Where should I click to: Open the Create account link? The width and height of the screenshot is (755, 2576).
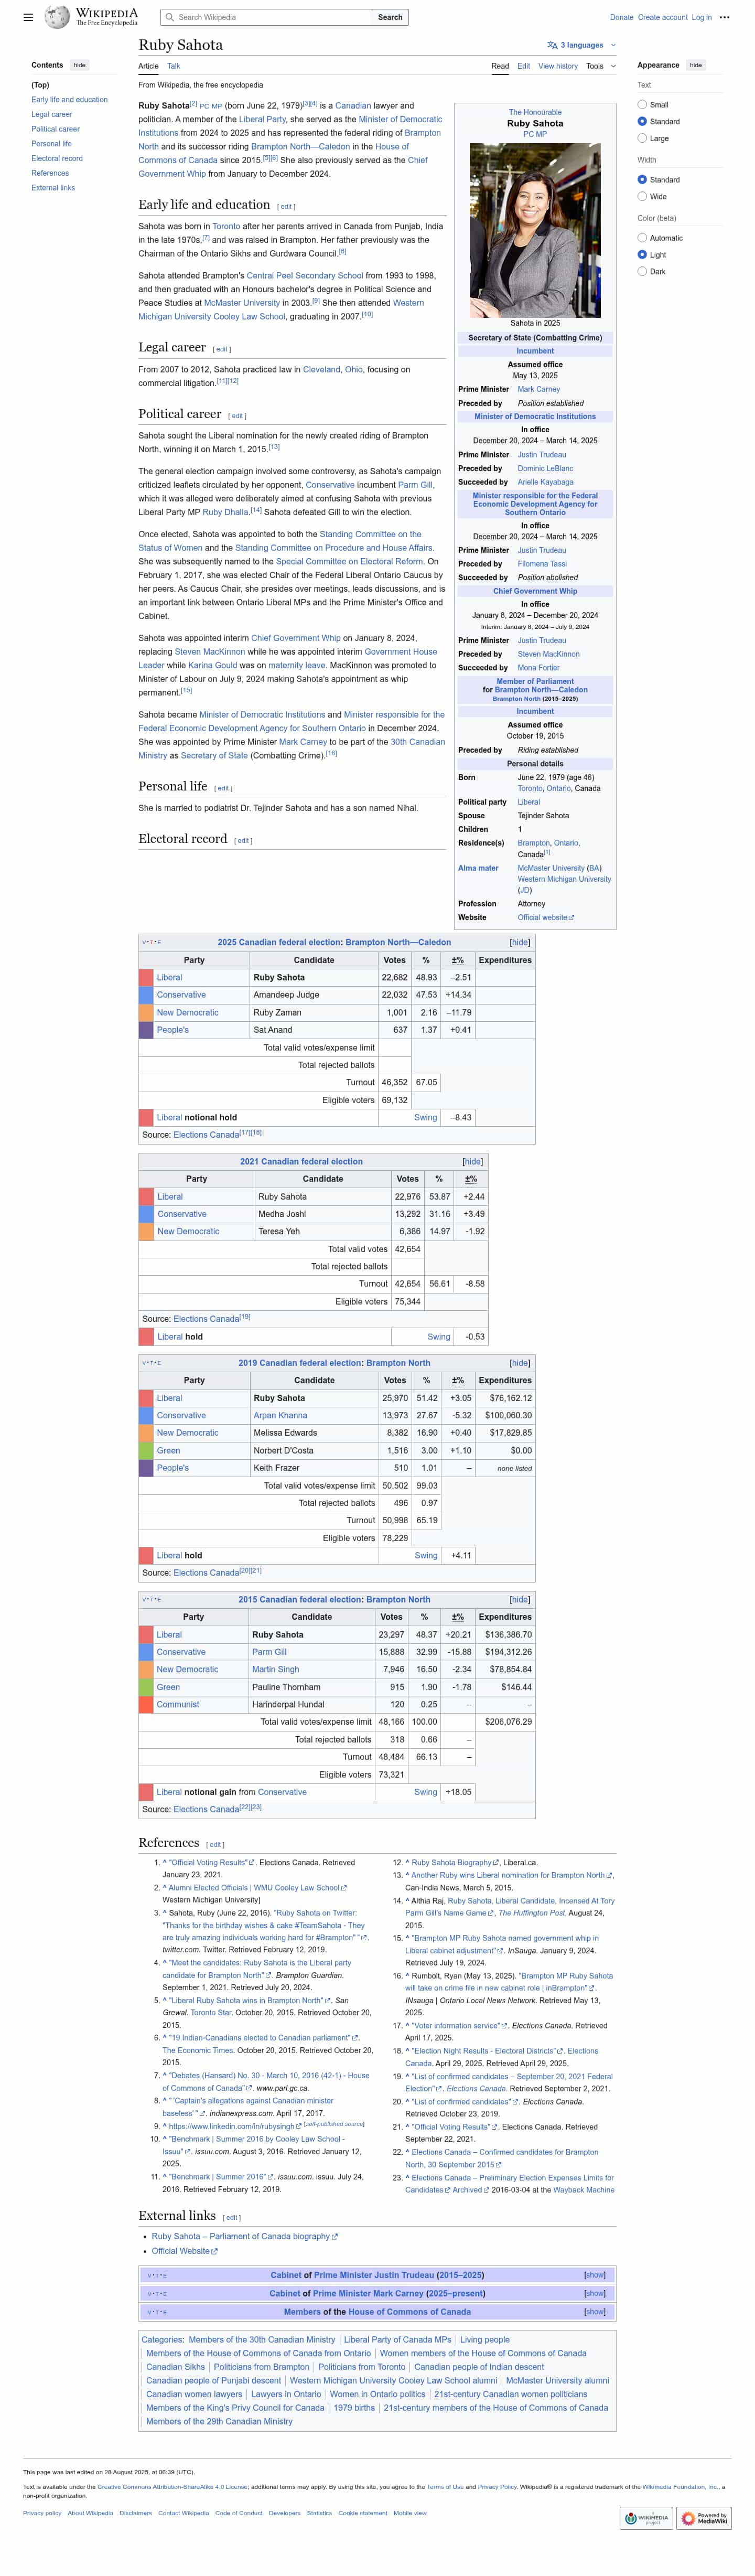662,17
